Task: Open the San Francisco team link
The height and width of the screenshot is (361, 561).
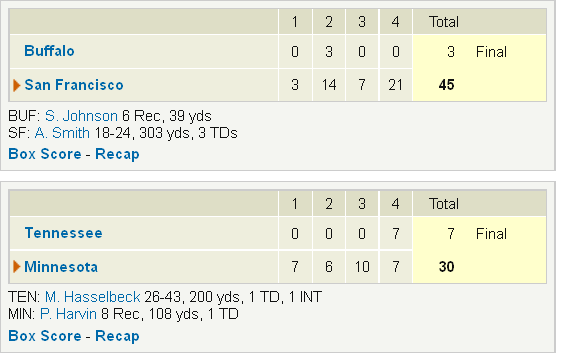Action: coord(74,85)
